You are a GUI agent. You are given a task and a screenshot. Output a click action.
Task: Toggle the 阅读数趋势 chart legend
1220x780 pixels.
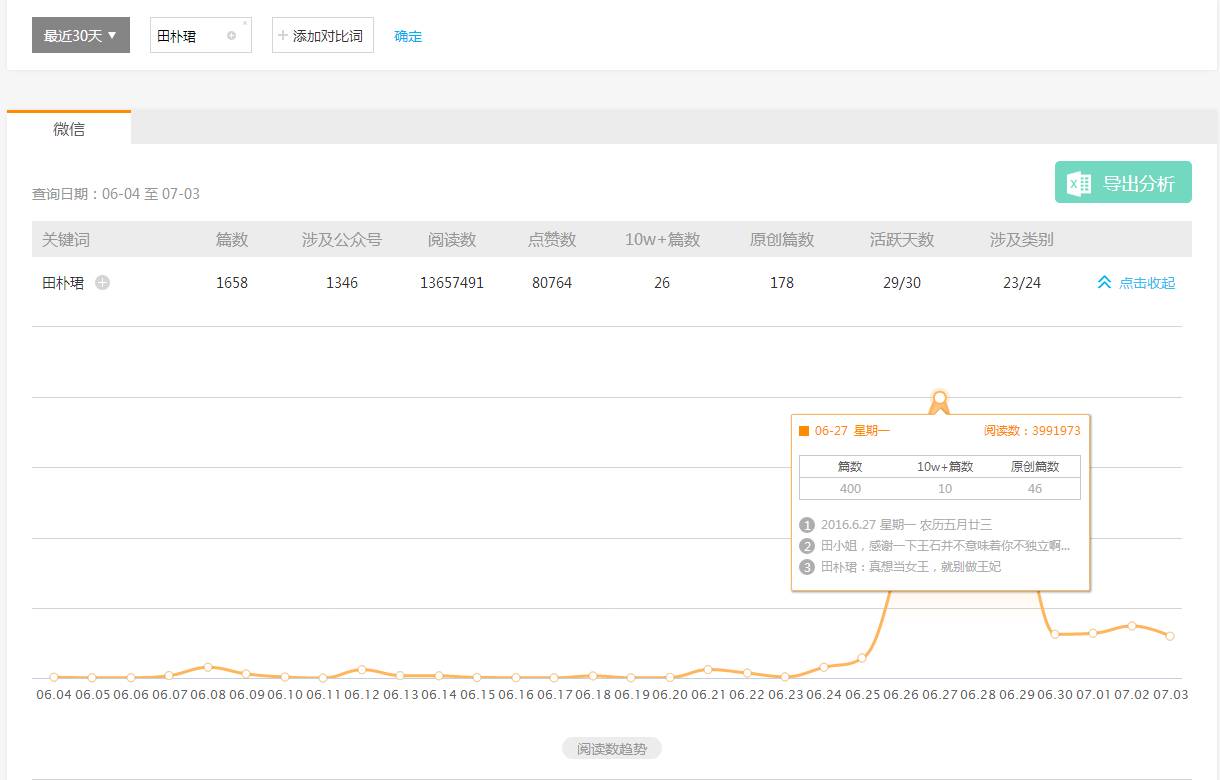(612, 749)
